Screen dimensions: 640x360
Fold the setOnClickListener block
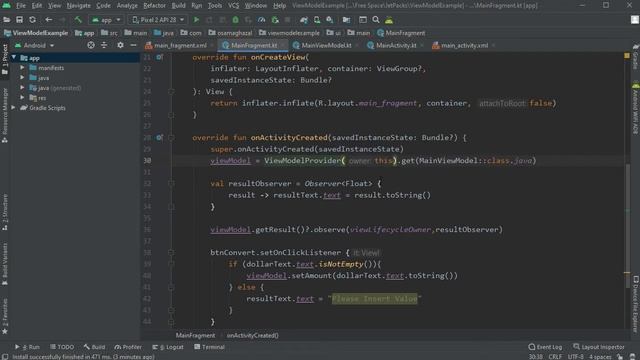pyautogui.click(x=171, y=253)
